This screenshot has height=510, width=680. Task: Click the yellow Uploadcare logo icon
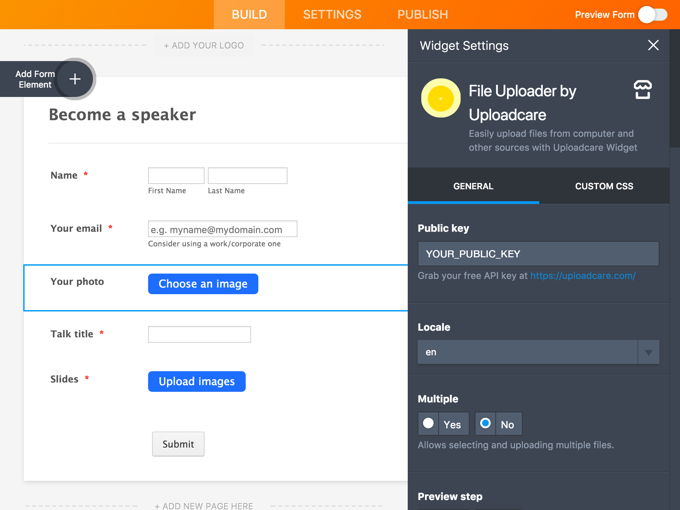click(440, 98)
